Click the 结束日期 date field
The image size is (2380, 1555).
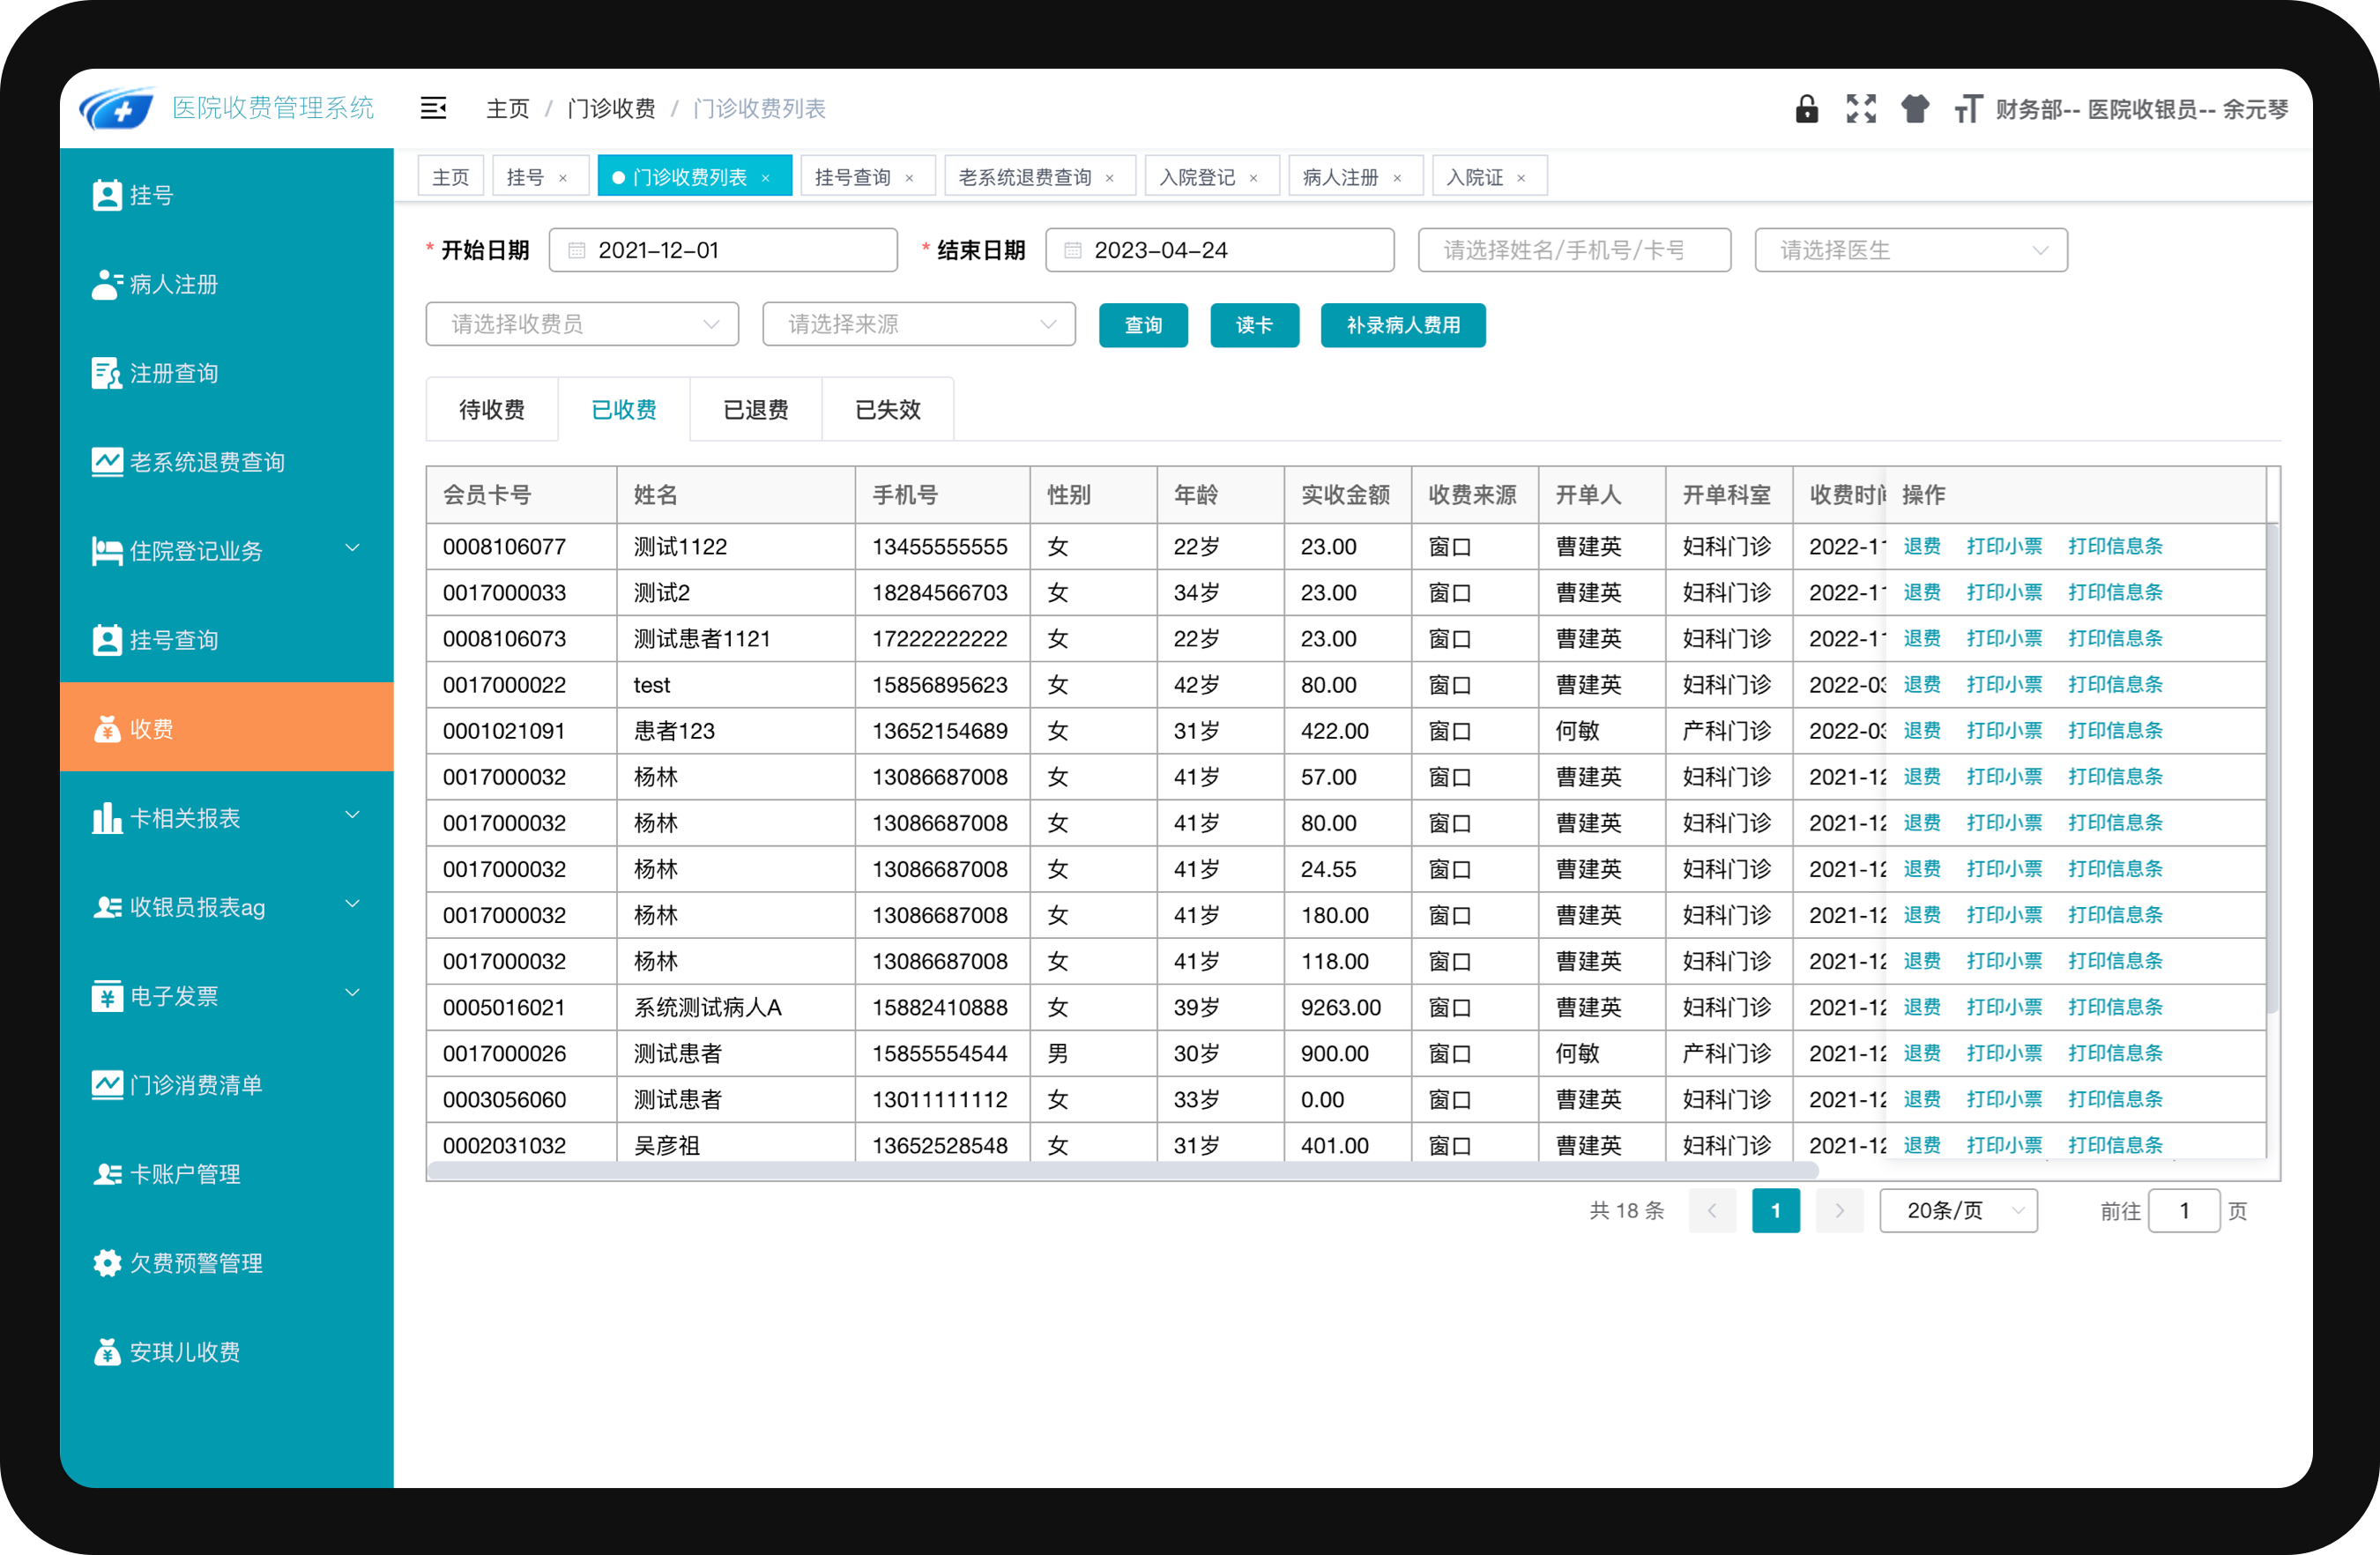tap(1220, 250)
